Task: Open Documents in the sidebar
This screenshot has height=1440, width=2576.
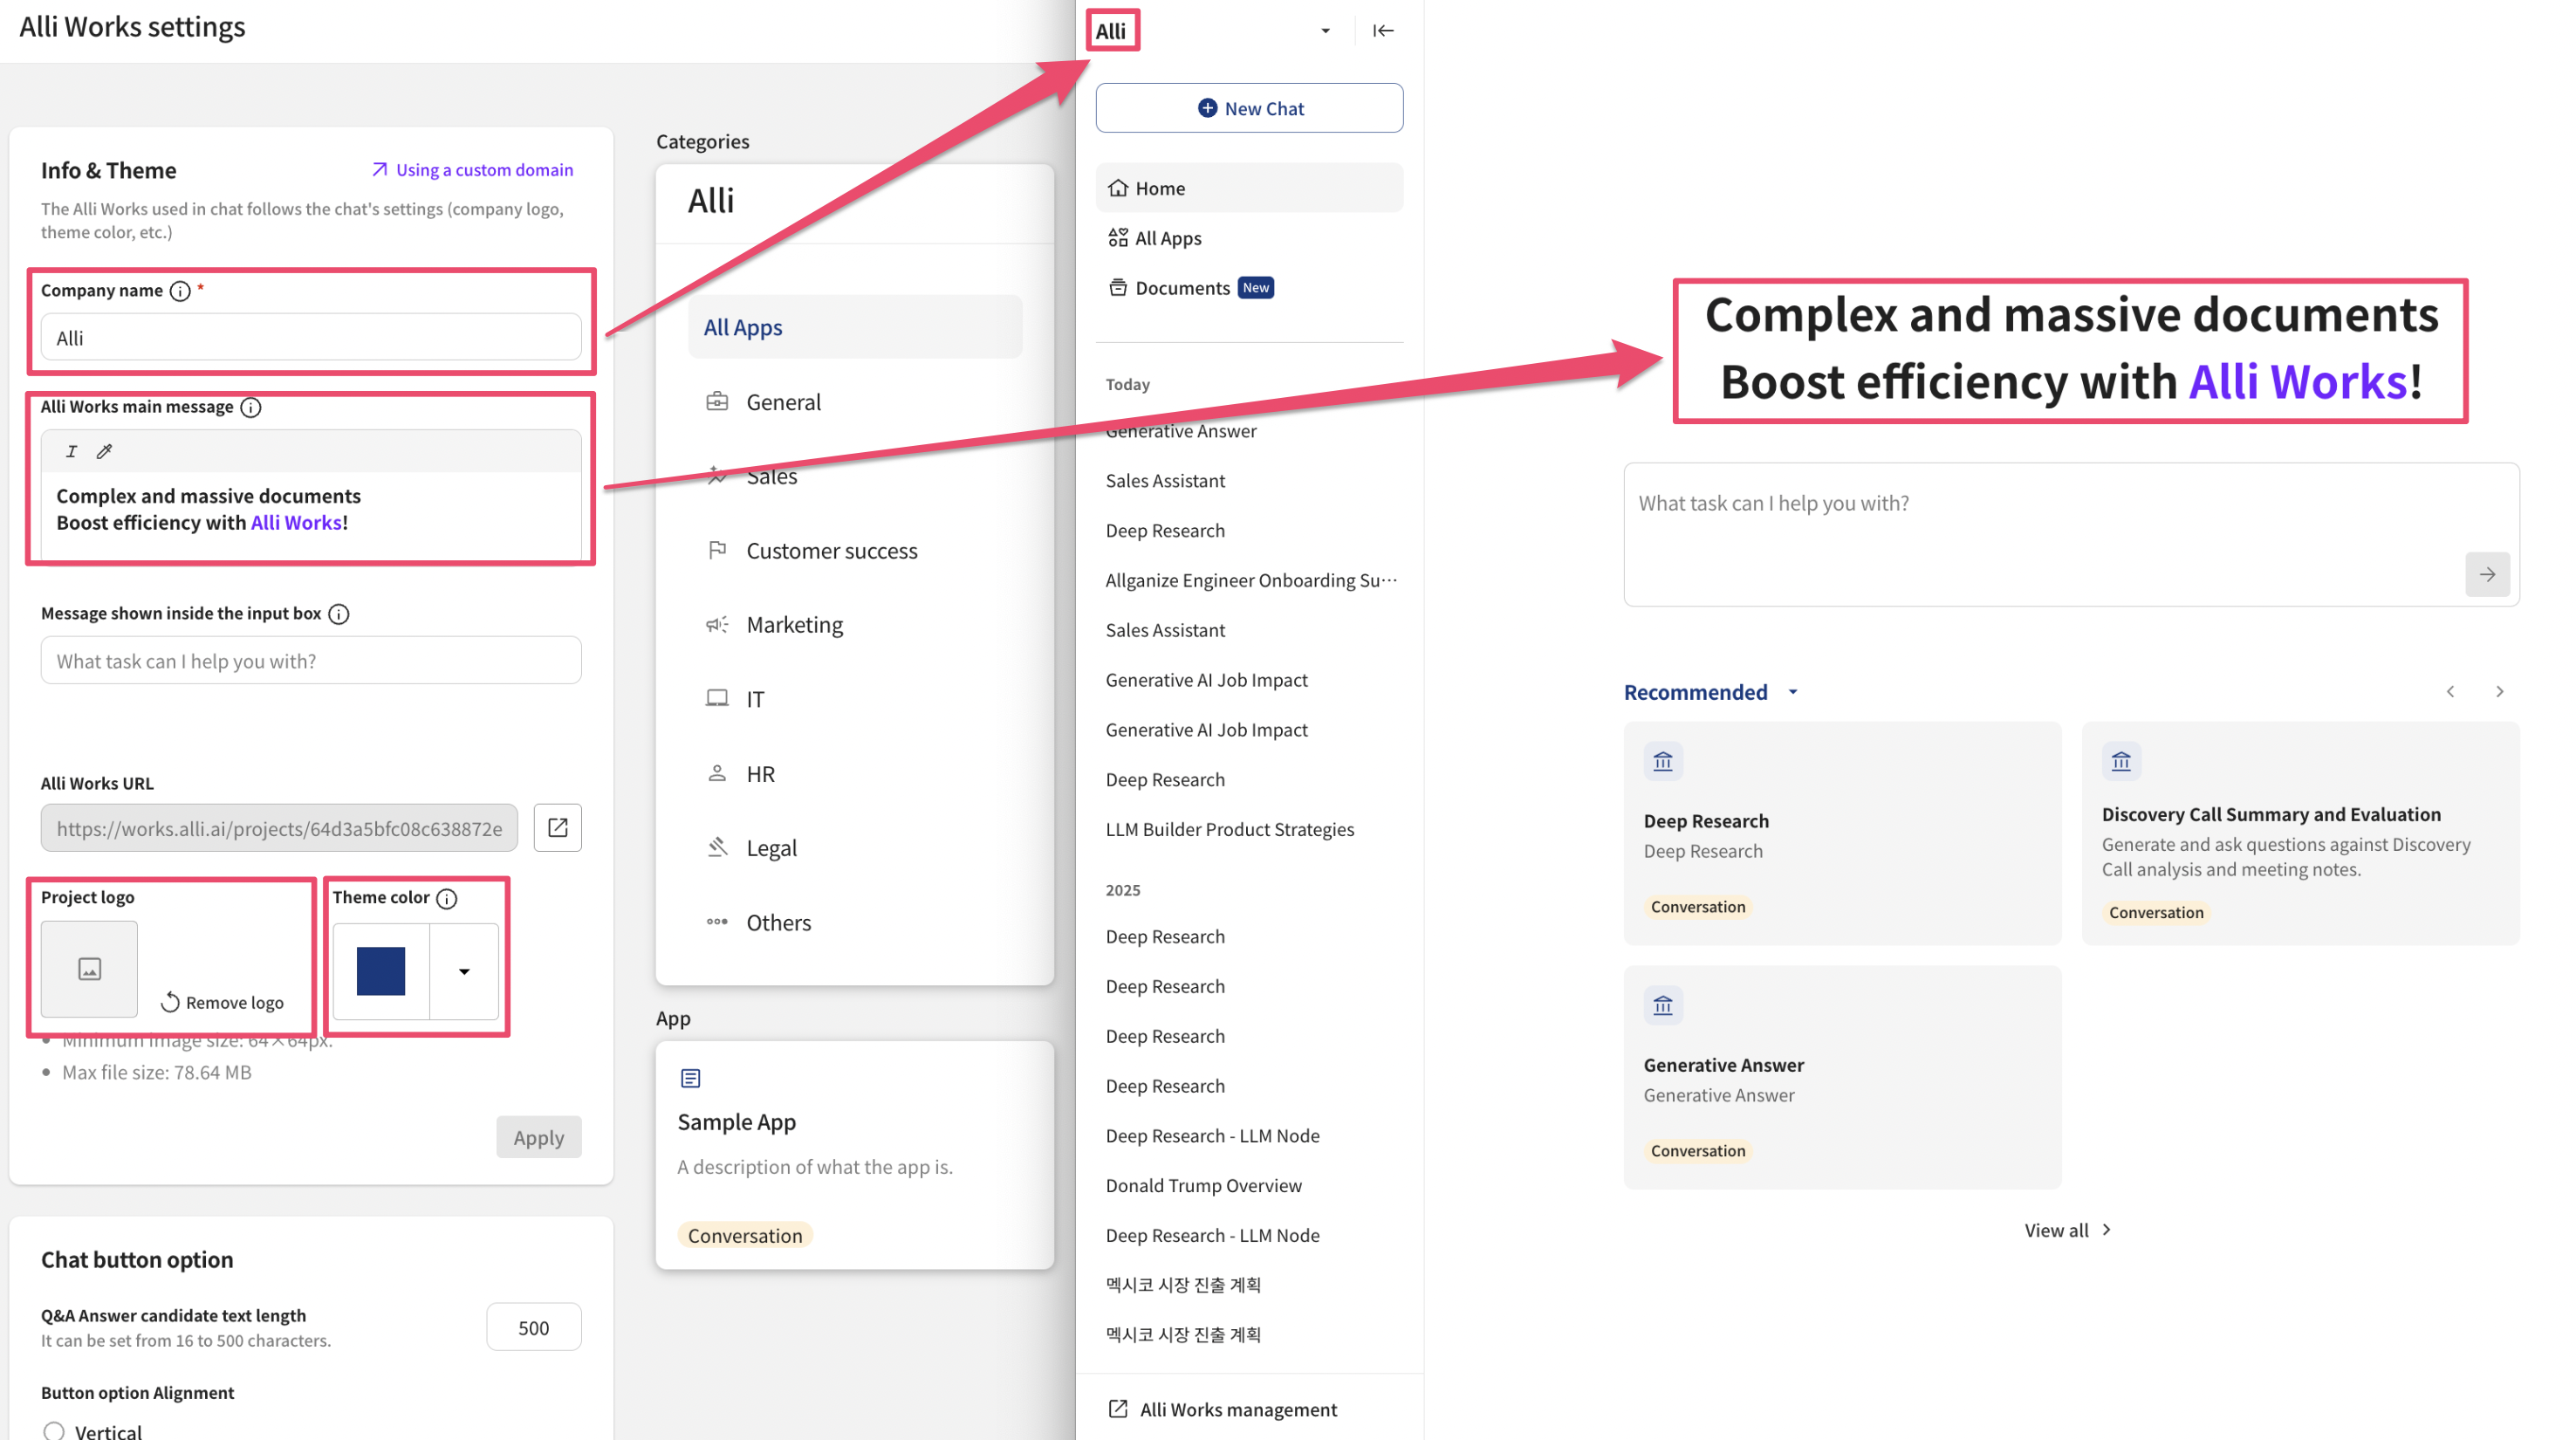Action: (1182, 288)
